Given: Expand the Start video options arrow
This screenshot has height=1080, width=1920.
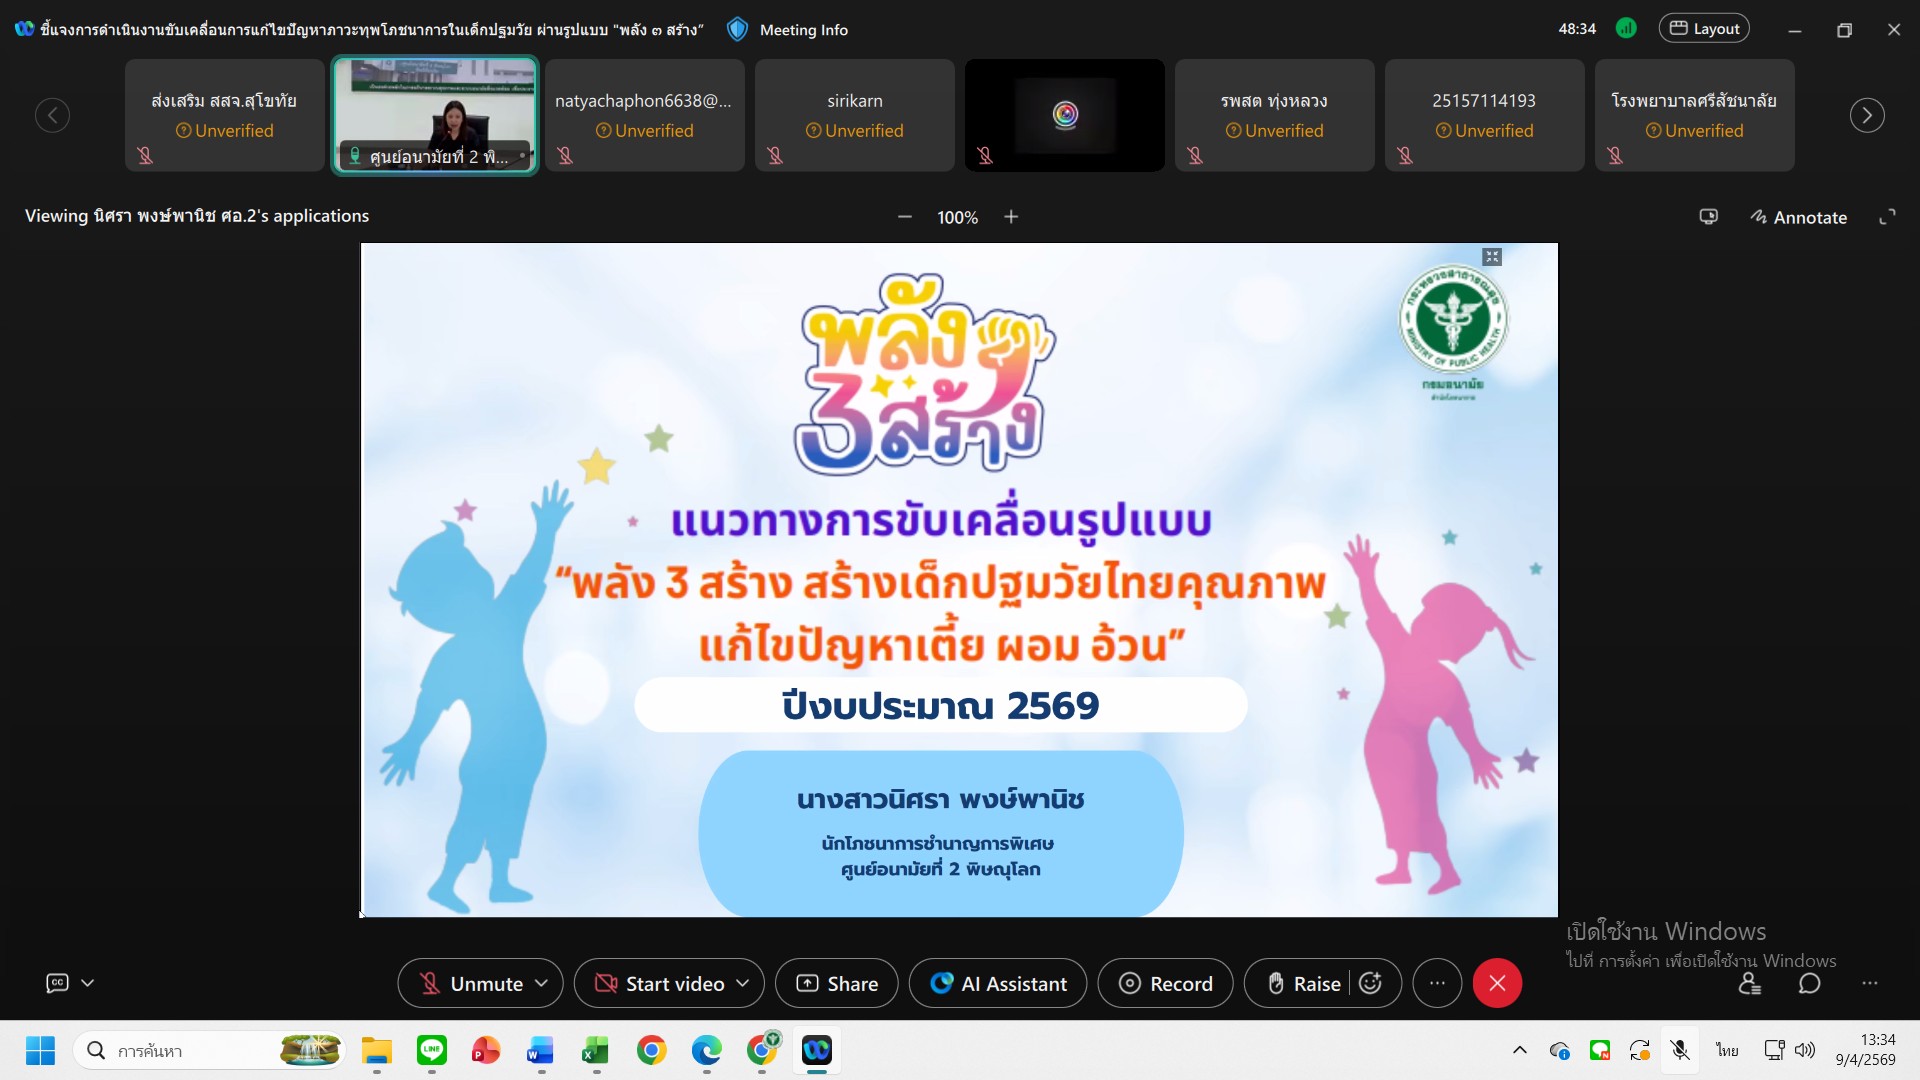Looking at the screenshot, I should [743, 984].
